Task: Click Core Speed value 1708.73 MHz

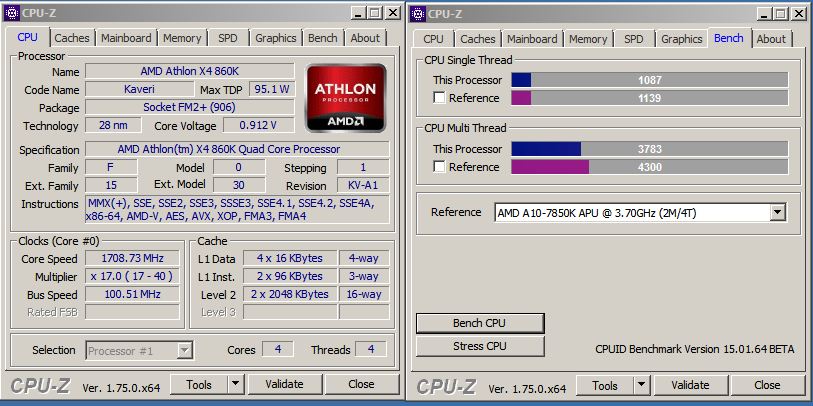Action: tap(132, 258)
